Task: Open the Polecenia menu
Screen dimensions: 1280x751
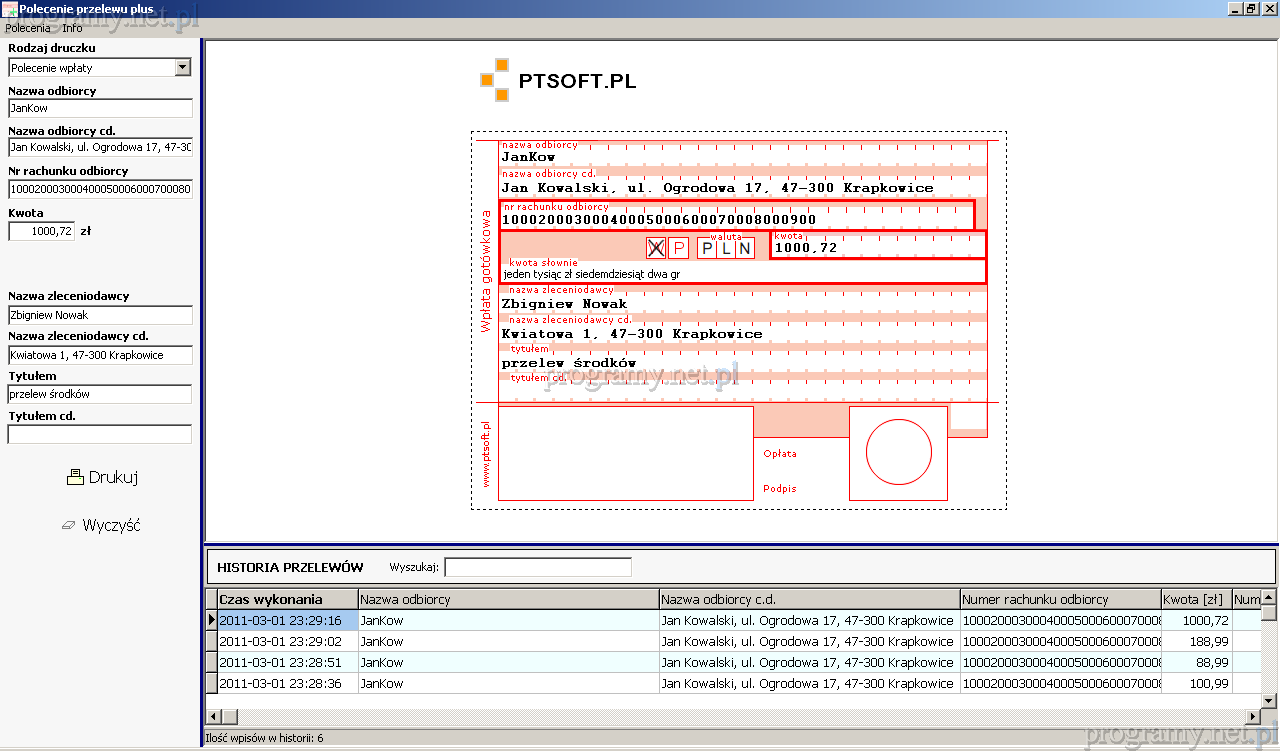Action: (x=28, y=28)
